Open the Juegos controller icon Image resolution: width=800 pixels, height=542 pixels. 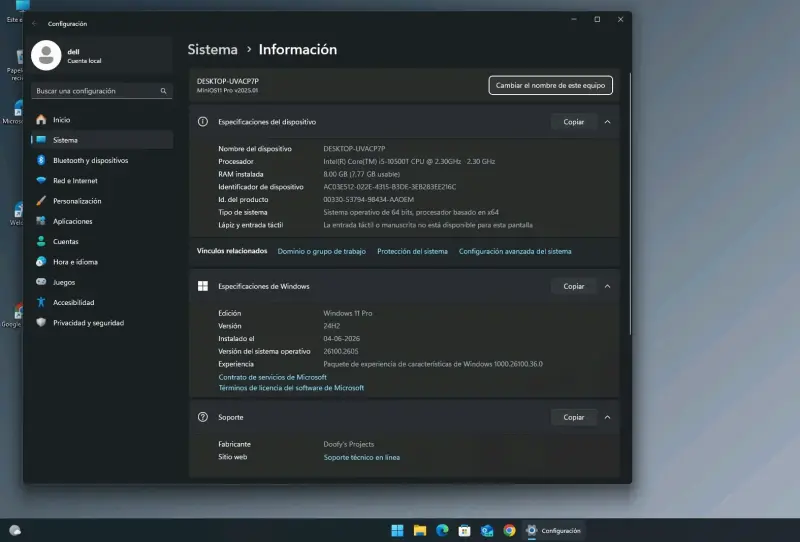point(41,282)
